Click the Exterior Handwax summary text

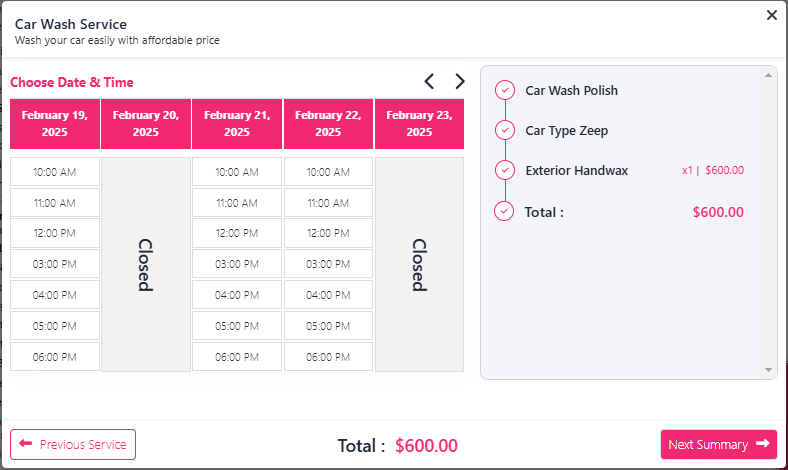point(576,171)
